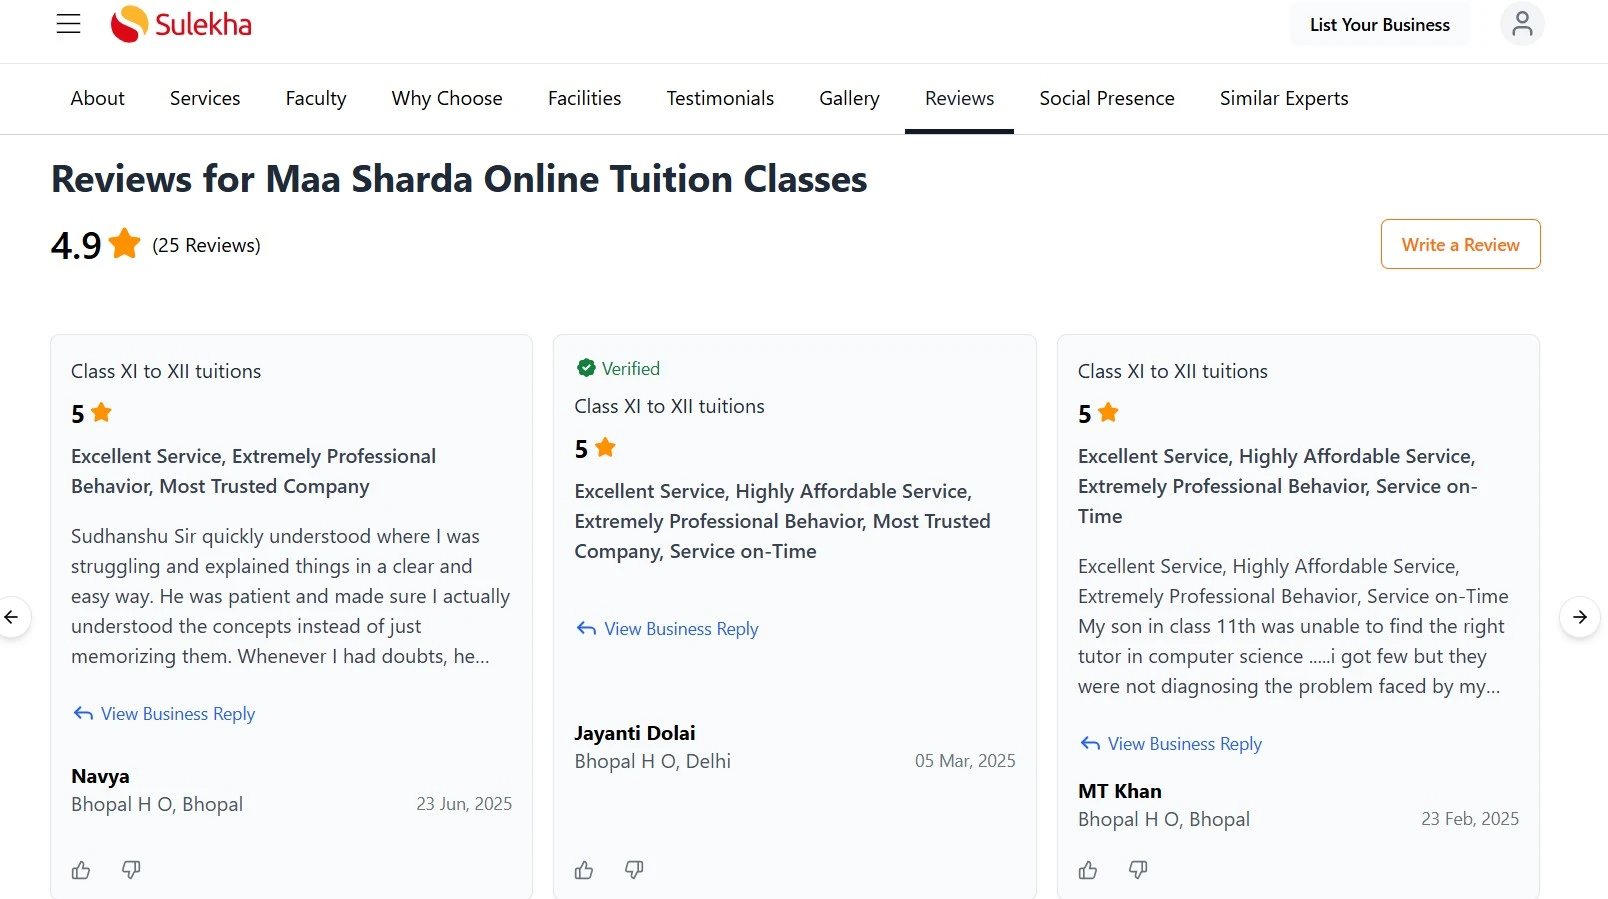Viewport: 1608px width, 899px height.
Task: Open the Similar Experts section
Action: pyautogui.click(x=1283, y=98)
